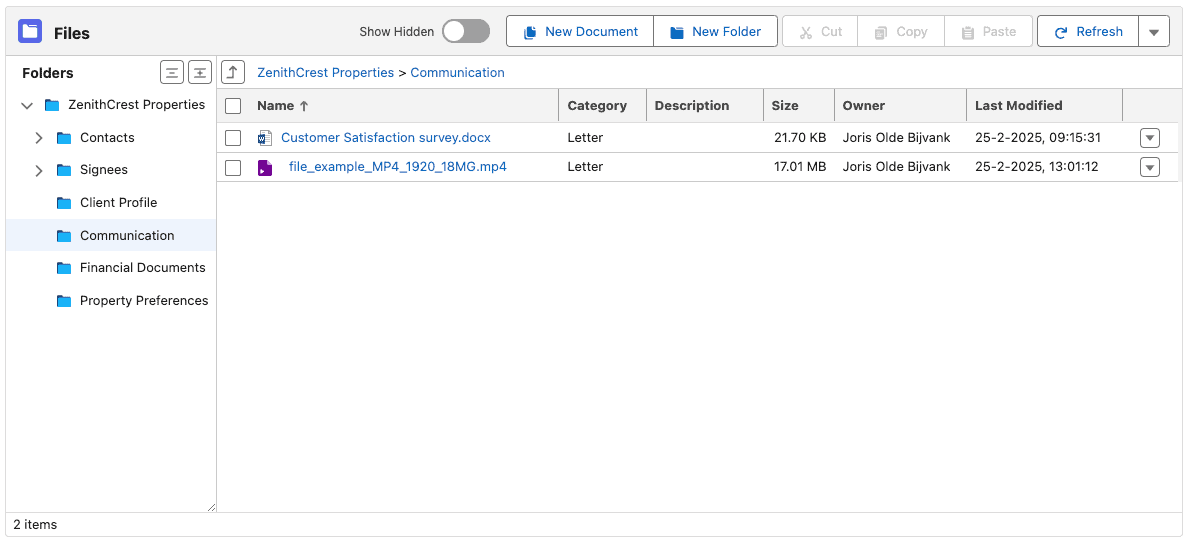Tick checkbox for Customer Satisfaction survey.docx
This screenshot has height=543, width=1189.
(233, 138)
